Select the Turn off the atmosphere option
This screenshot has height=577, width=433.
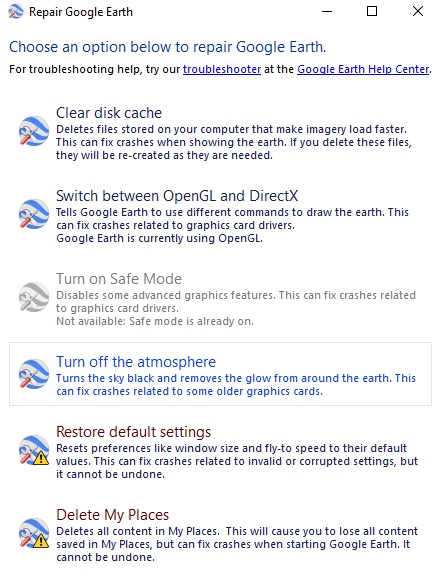220,374
